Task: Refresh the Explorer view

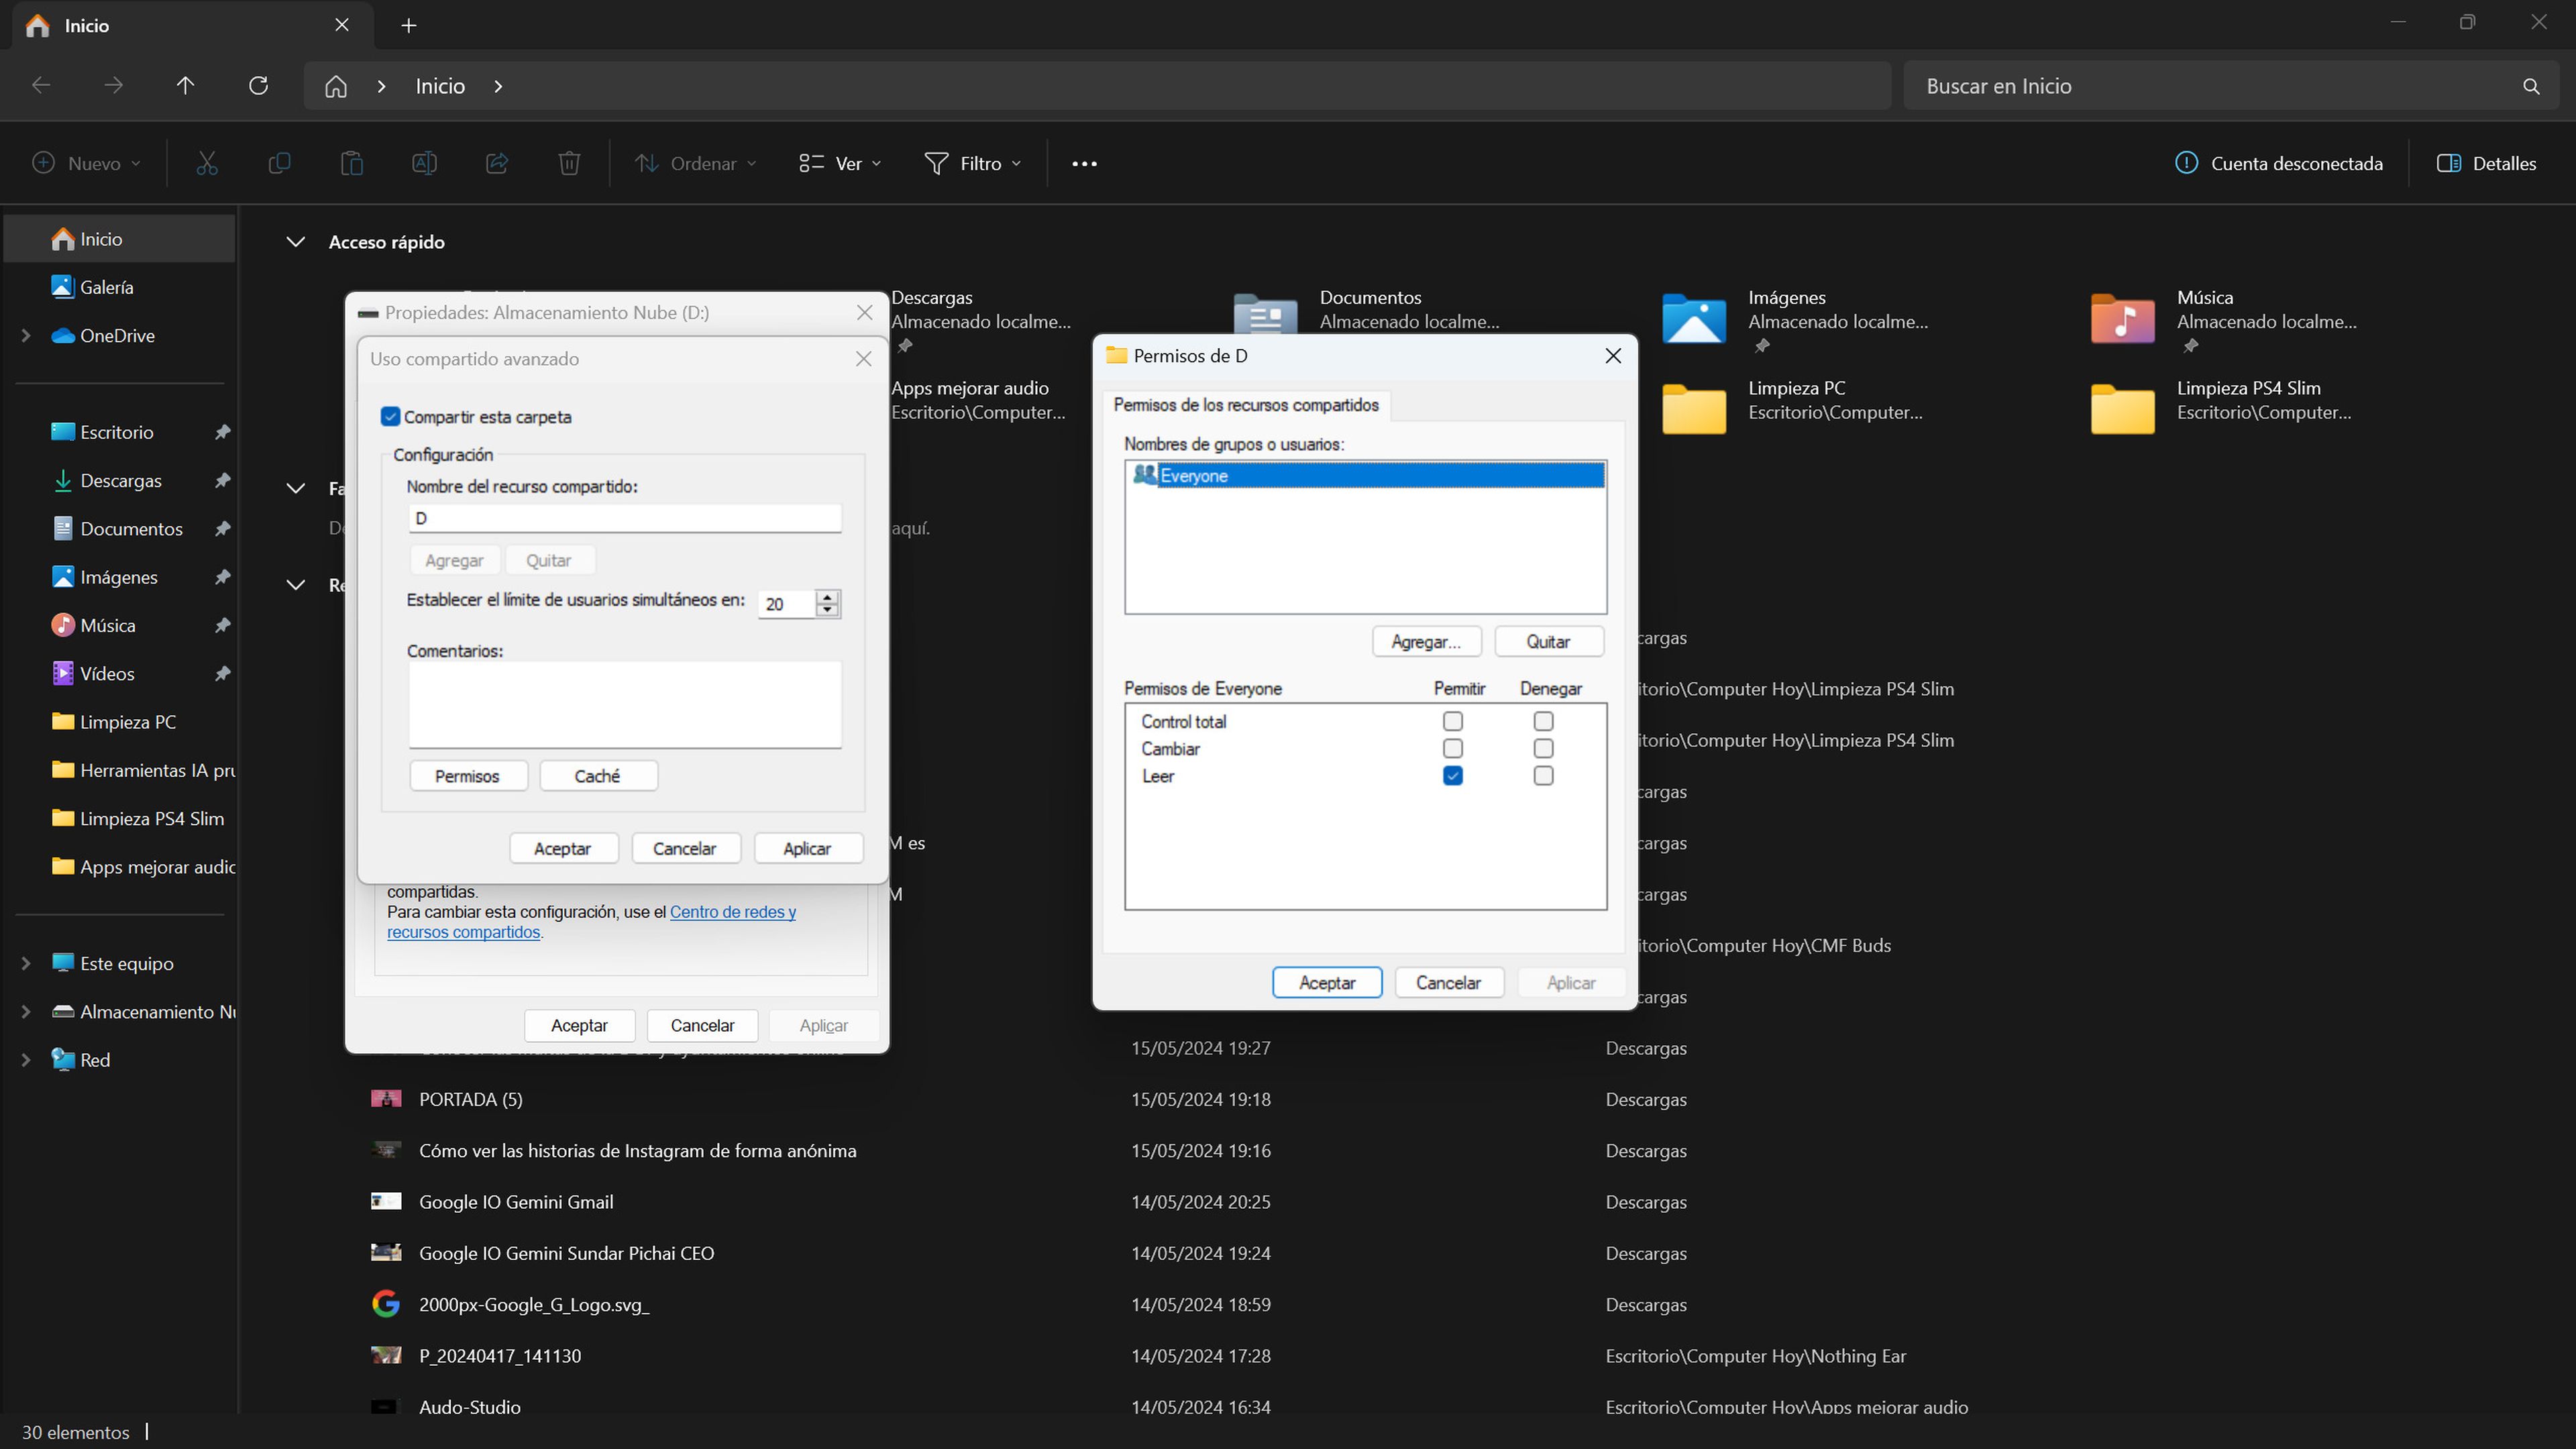Action: click(258, 86)
